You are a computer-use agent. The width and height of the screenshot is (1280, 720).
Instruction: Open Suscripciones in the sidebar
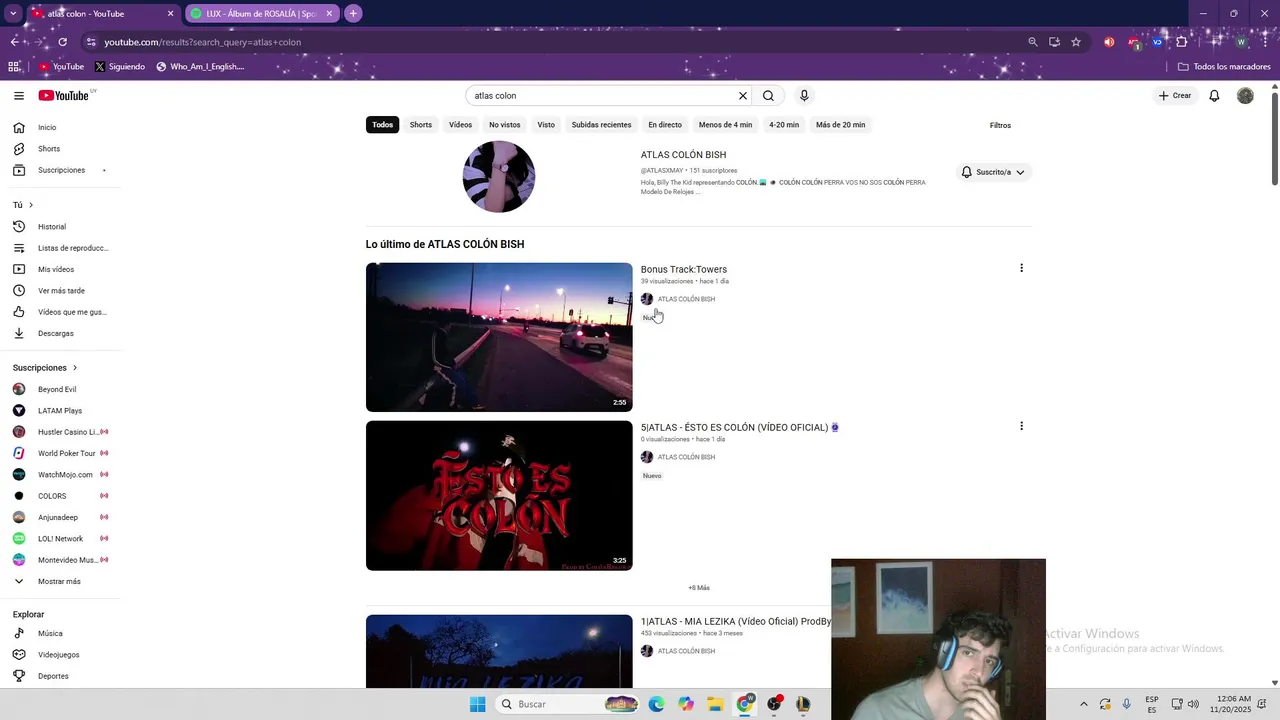pyautogui.click(x=60, y=170)
